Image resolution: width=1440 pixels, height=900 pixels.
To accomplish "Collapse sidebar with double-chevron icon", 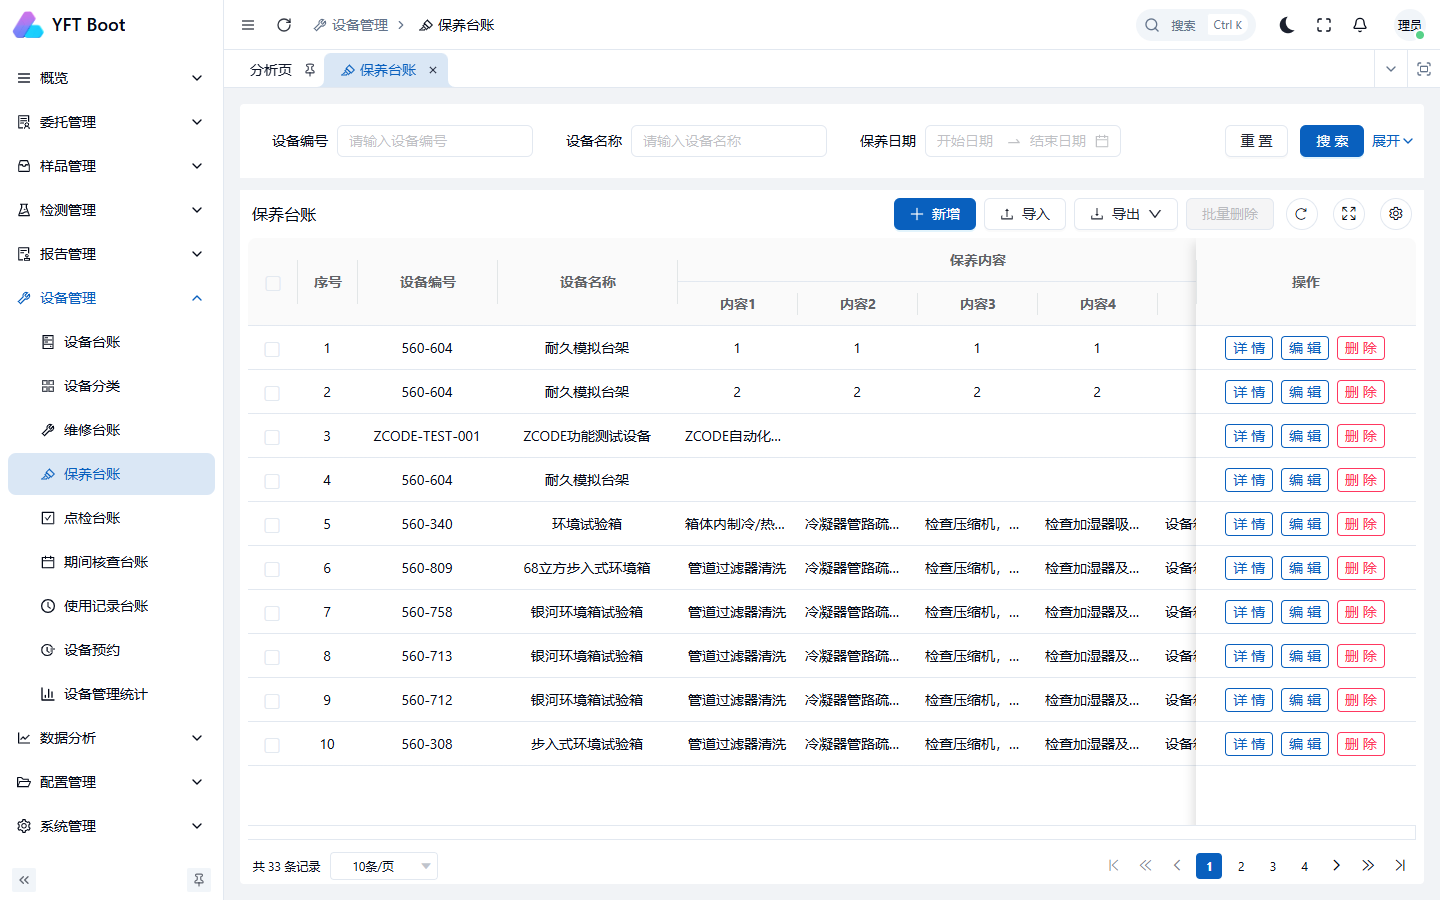I will 24,880.
